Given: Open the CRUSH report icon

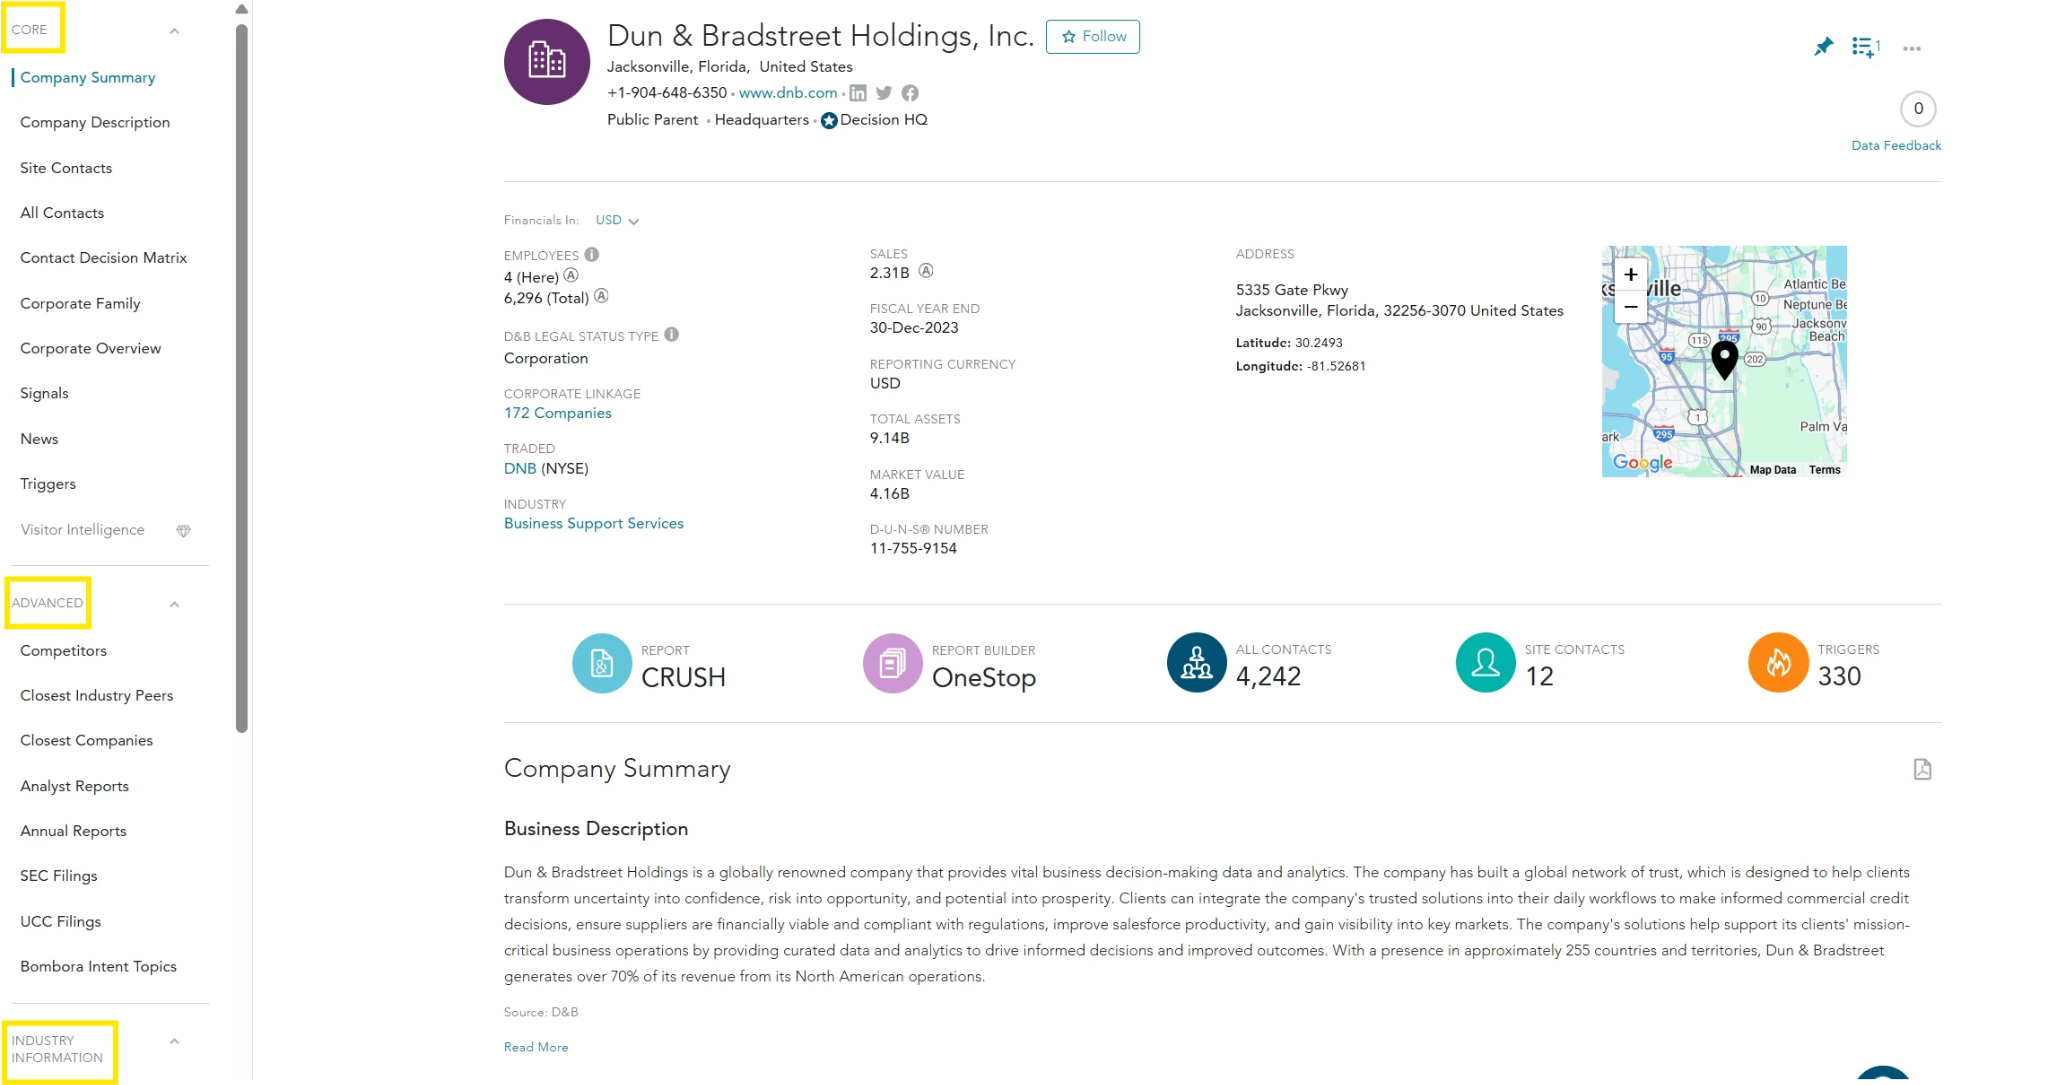Looking at the screenshot, I should [602, 663].
